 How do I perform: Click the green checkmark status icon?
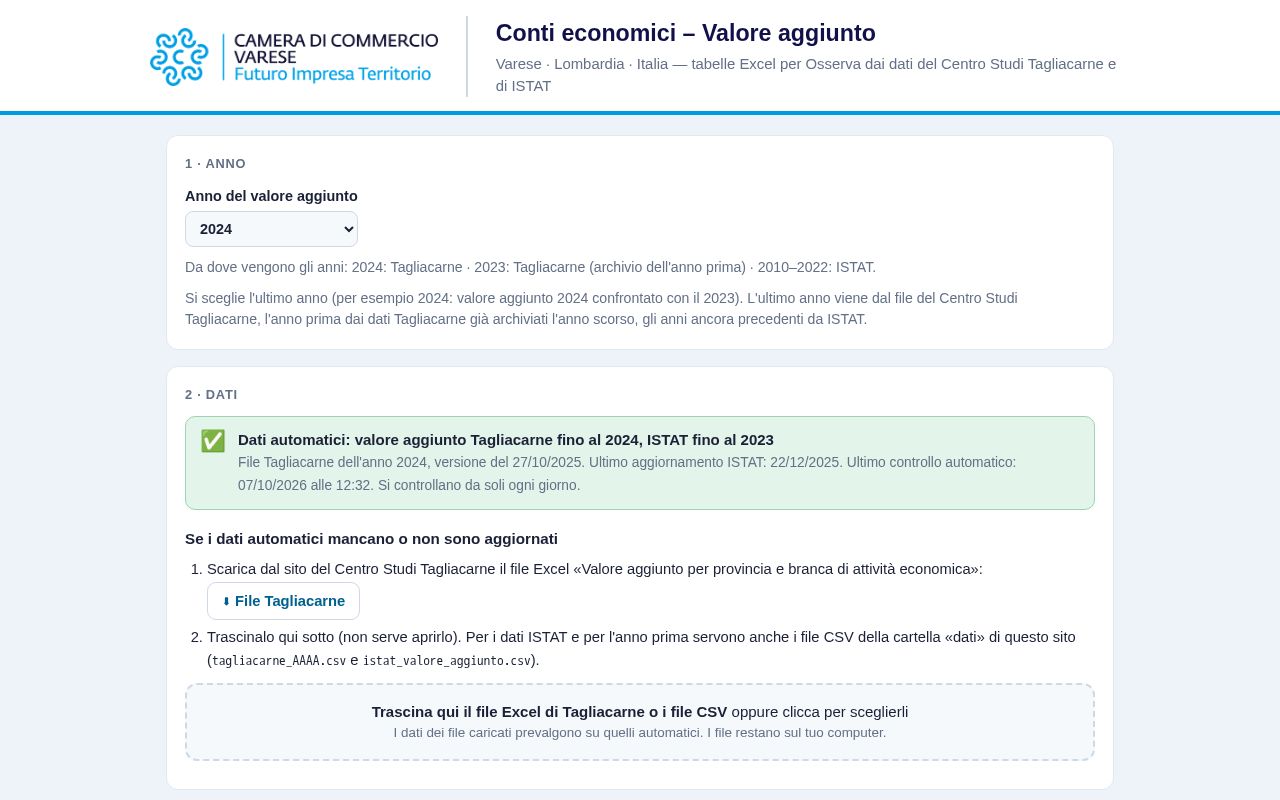pos(213,441)
